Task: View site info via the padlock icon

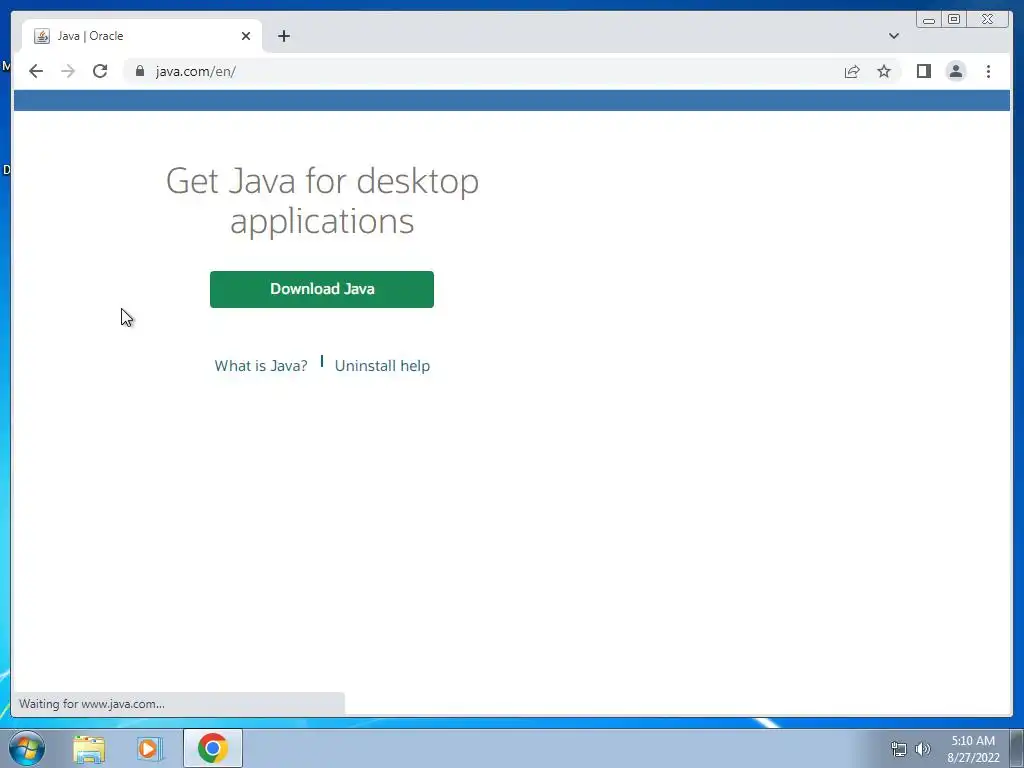Action: point(140,71)
